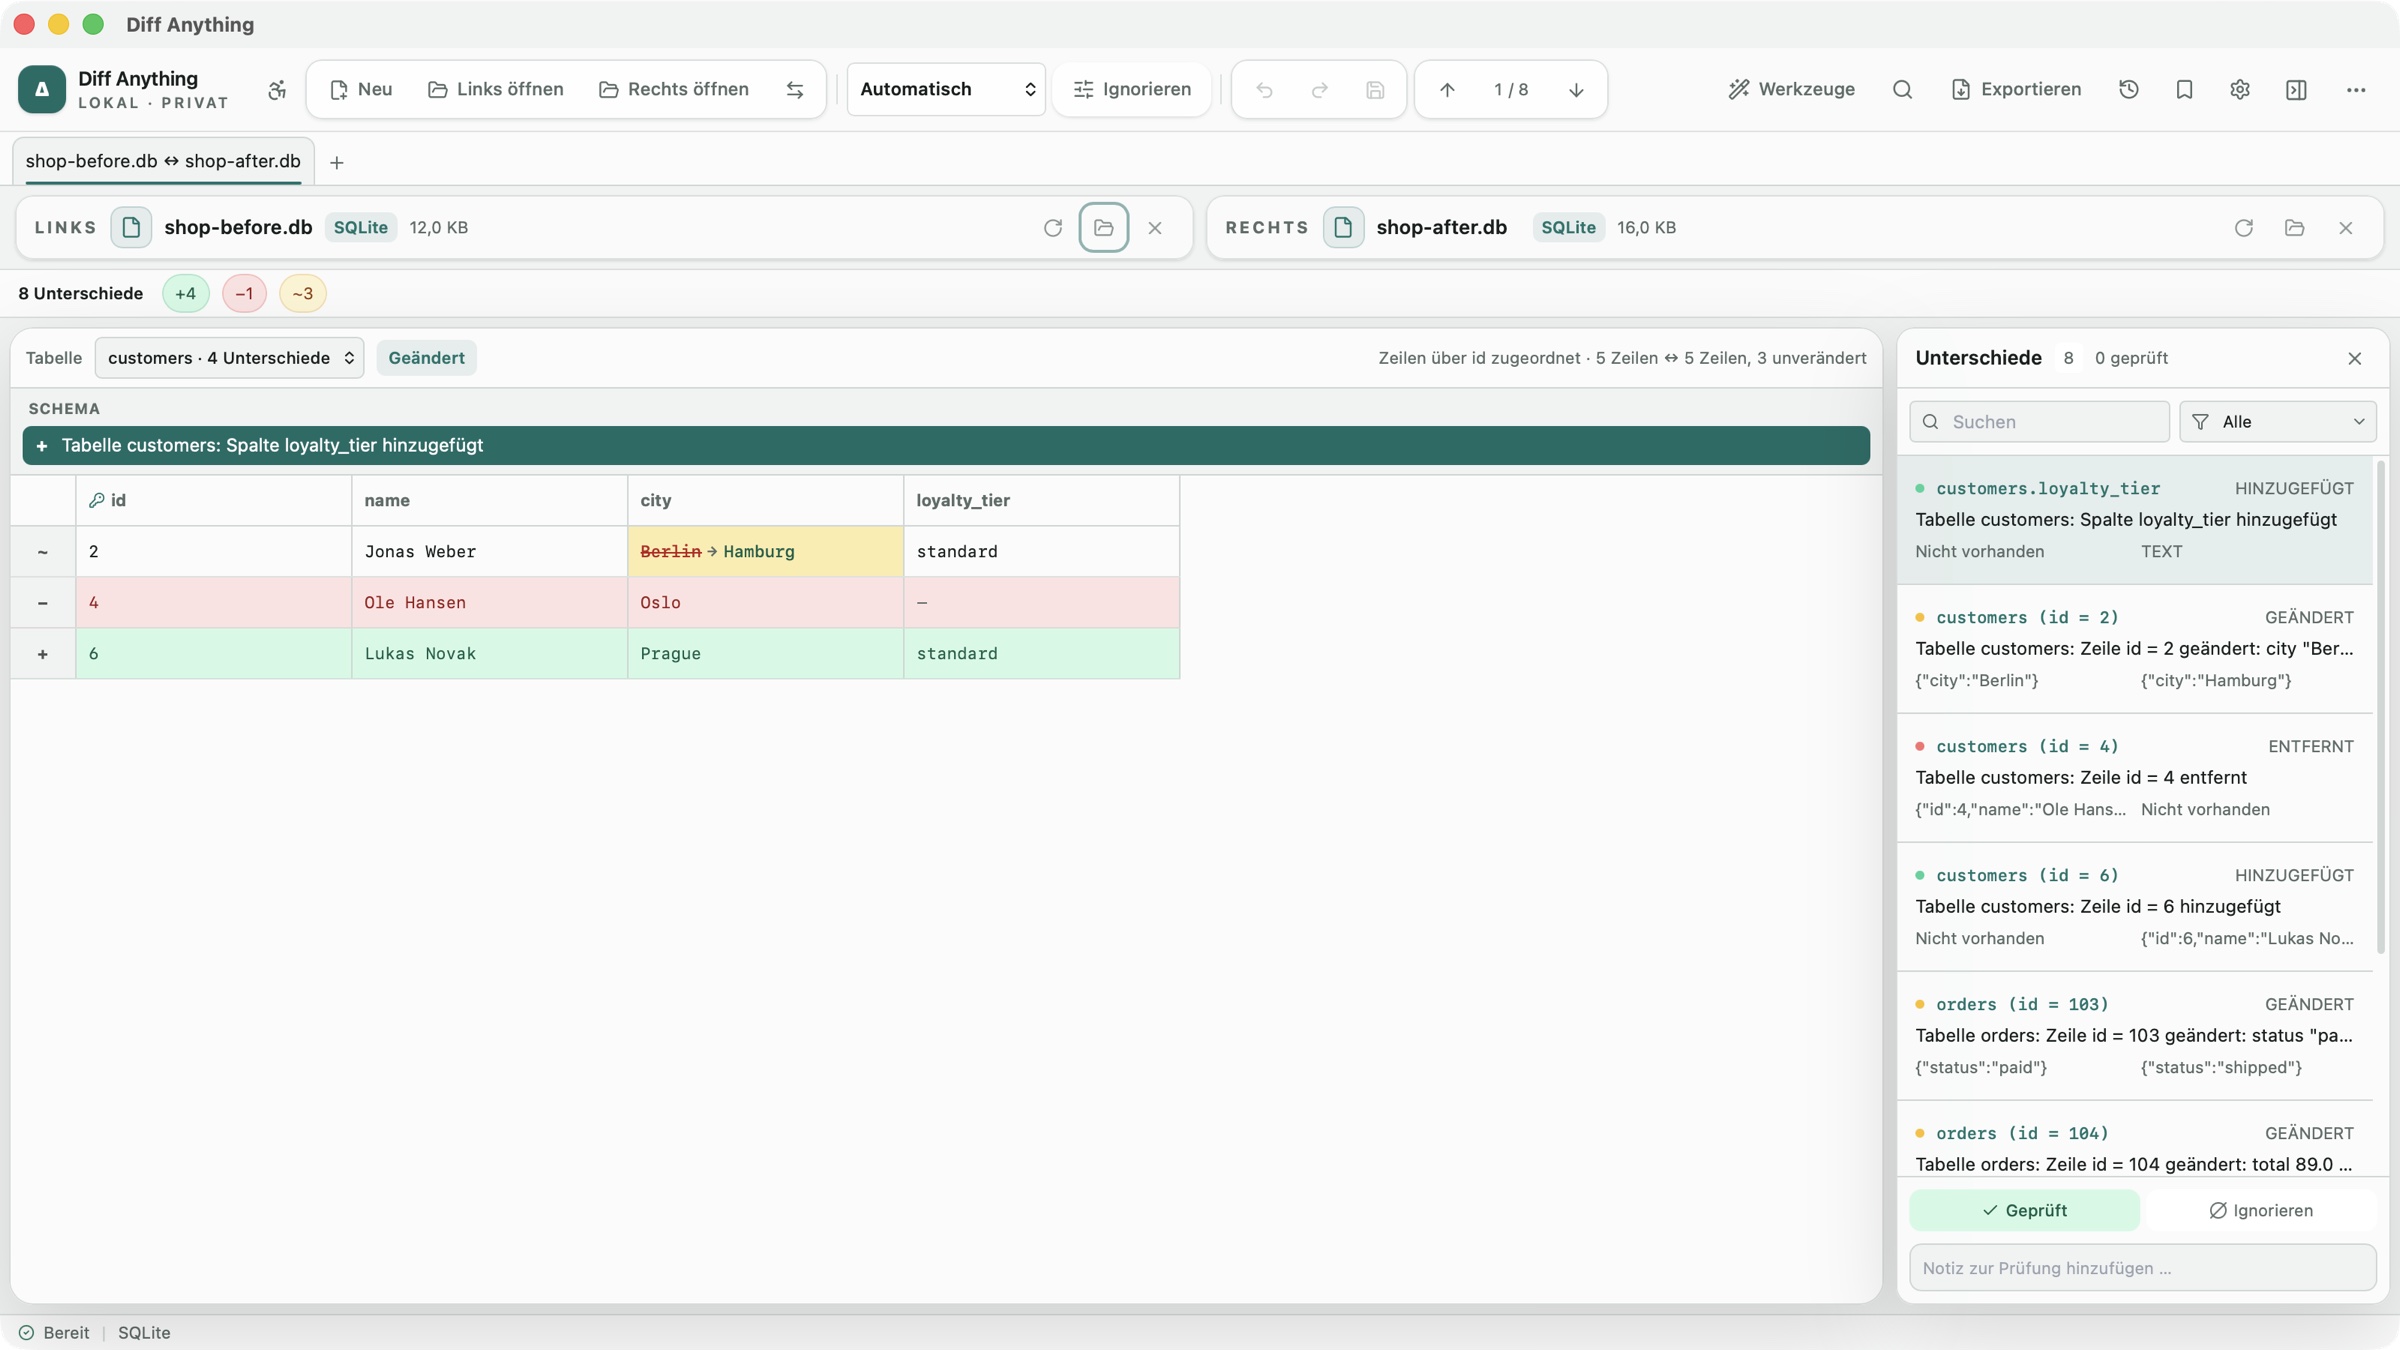Viewport: 2400px width, 1350px height.
Task: Filter by −1 removed differences badge
Action: click(x=244, y=294)
